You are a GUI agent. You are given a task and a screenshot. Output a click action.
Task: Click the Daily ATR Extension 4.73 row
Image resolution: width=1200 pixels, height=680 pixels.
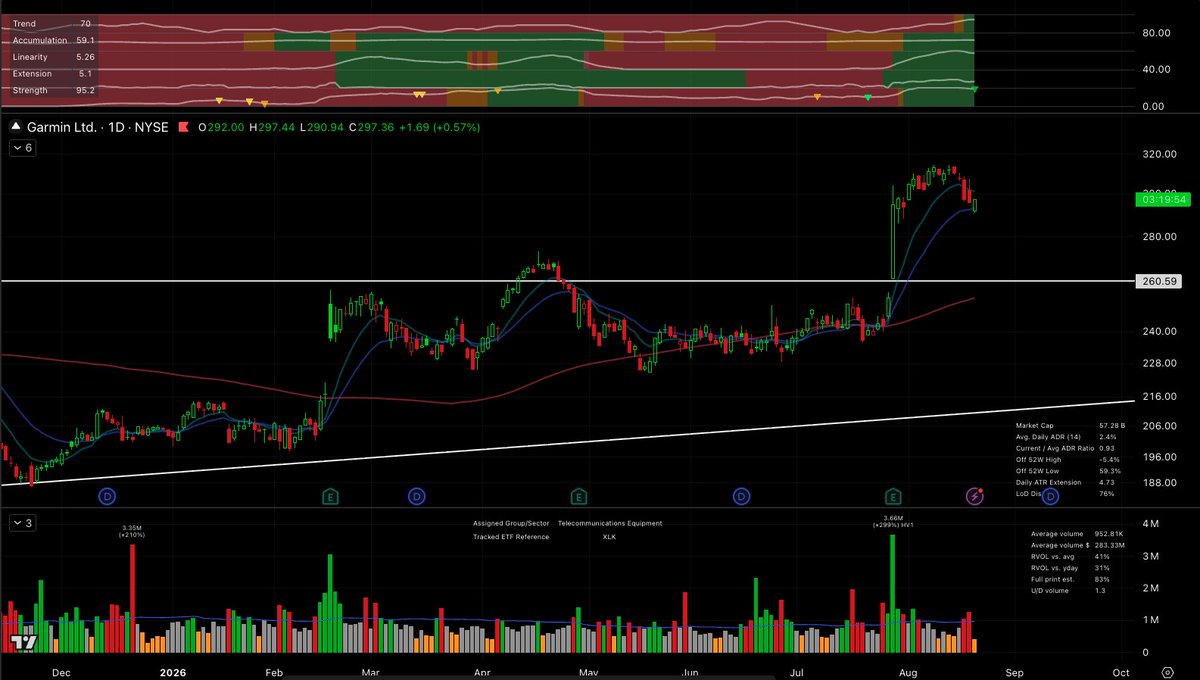1064,482
